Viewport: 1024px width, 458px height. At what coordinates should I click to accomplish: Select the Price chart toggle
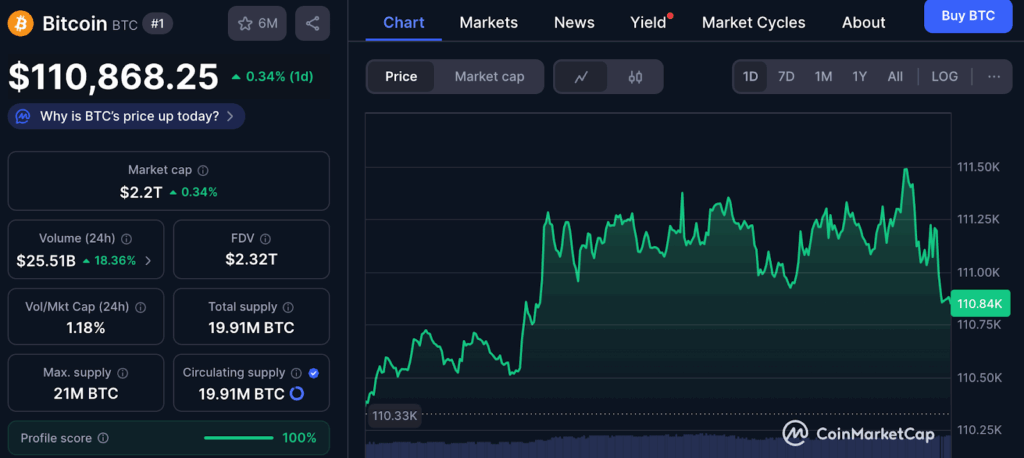(401, 77)
